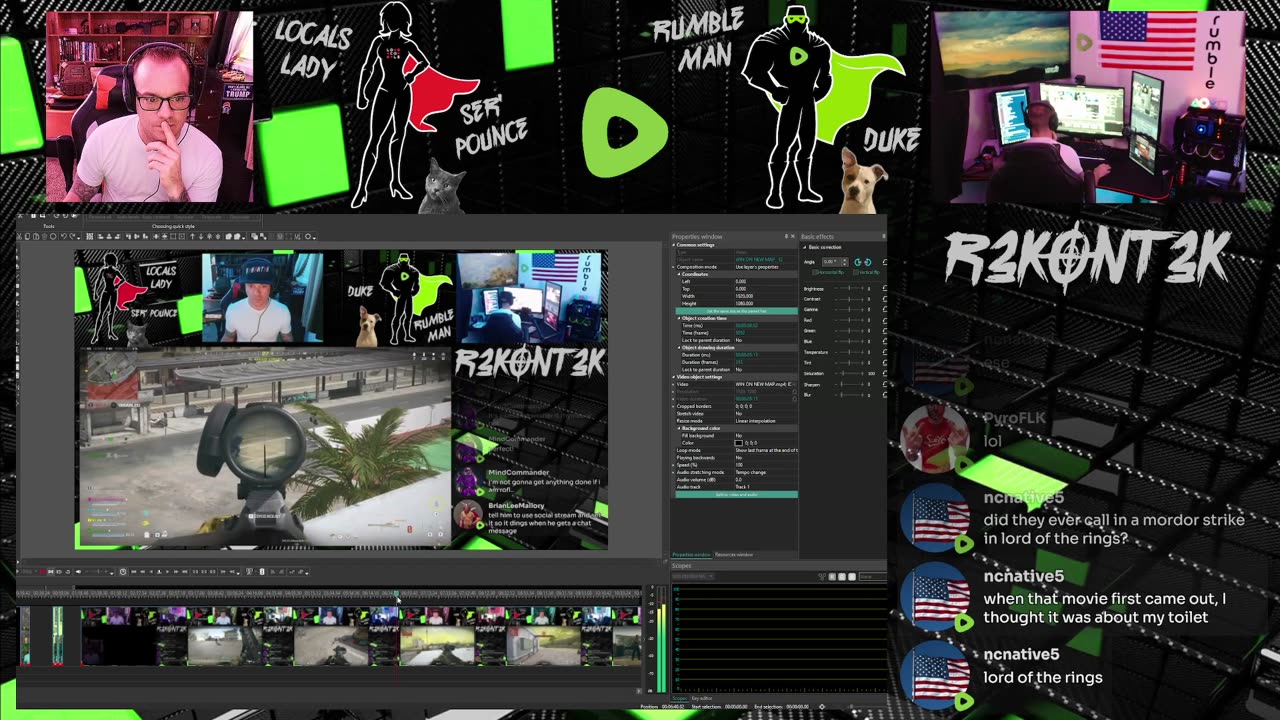Click the Brightness slider
This screenshot has width=1280, height=720.
coord(849,288)
